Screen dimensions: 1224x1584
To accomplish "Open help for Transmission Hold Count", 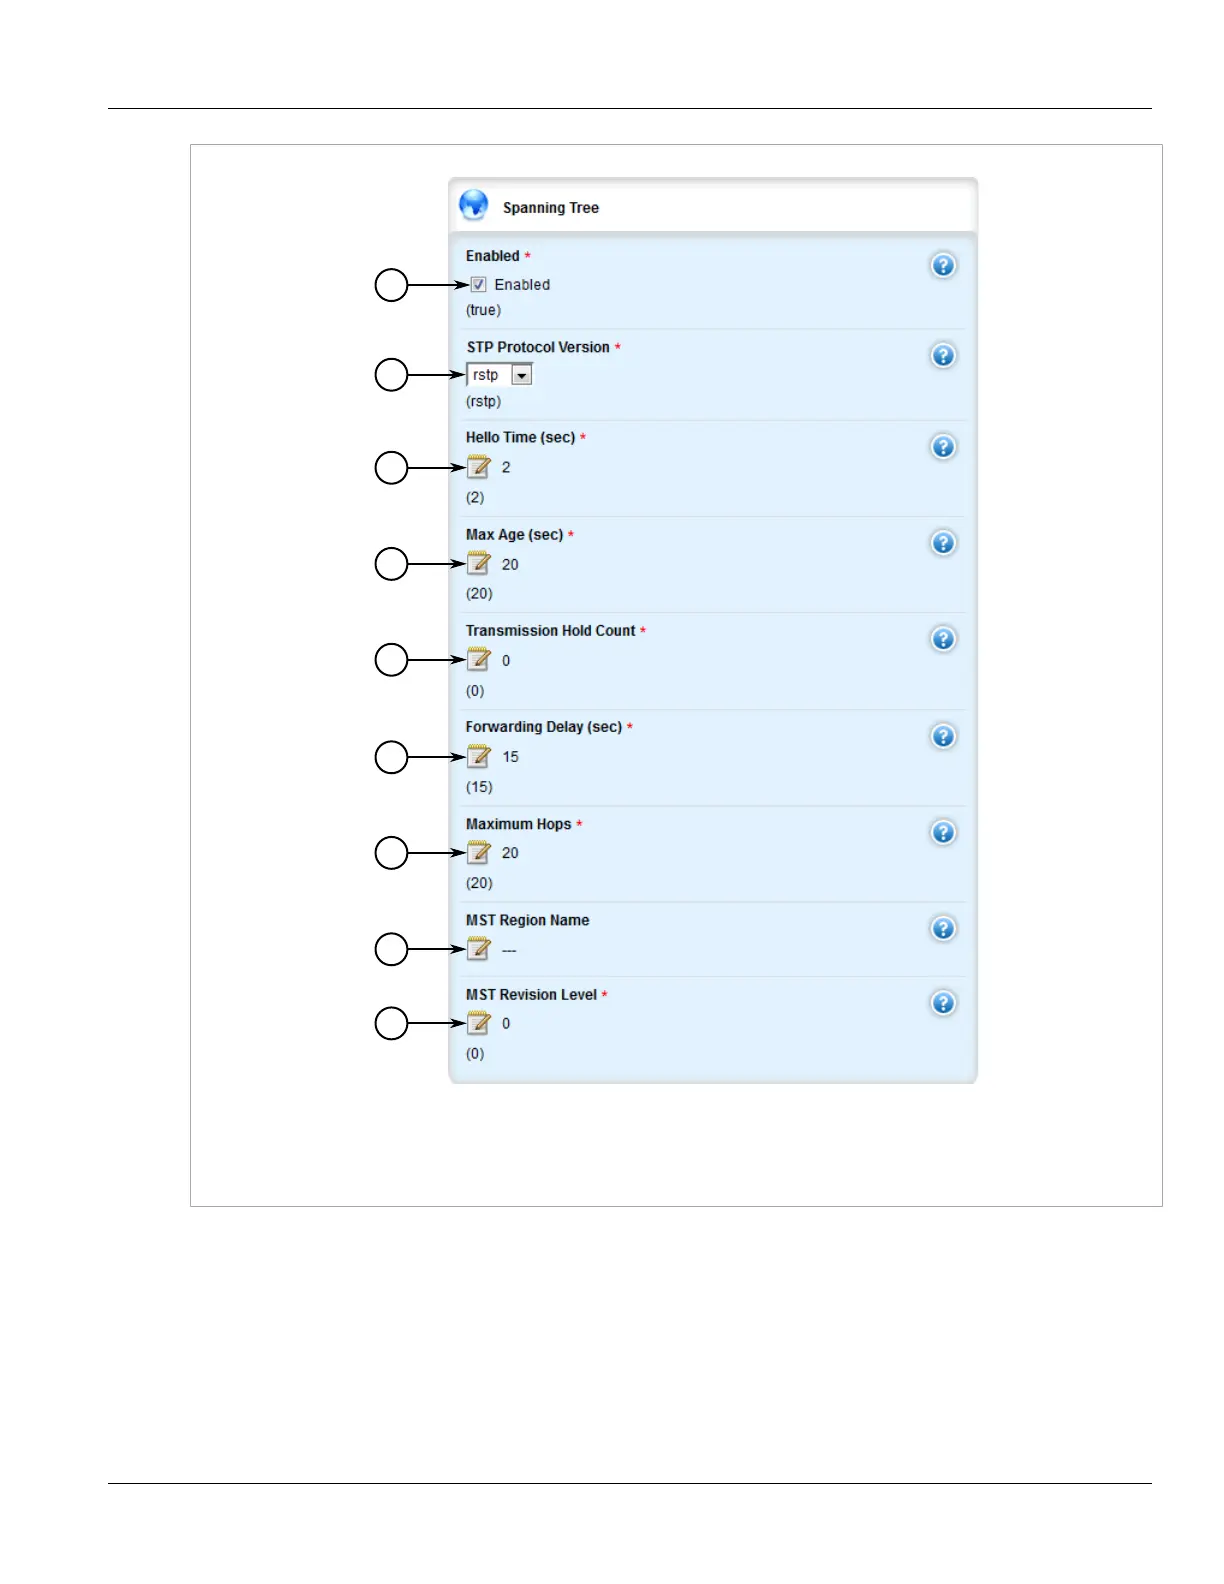I will pos(943,639).
